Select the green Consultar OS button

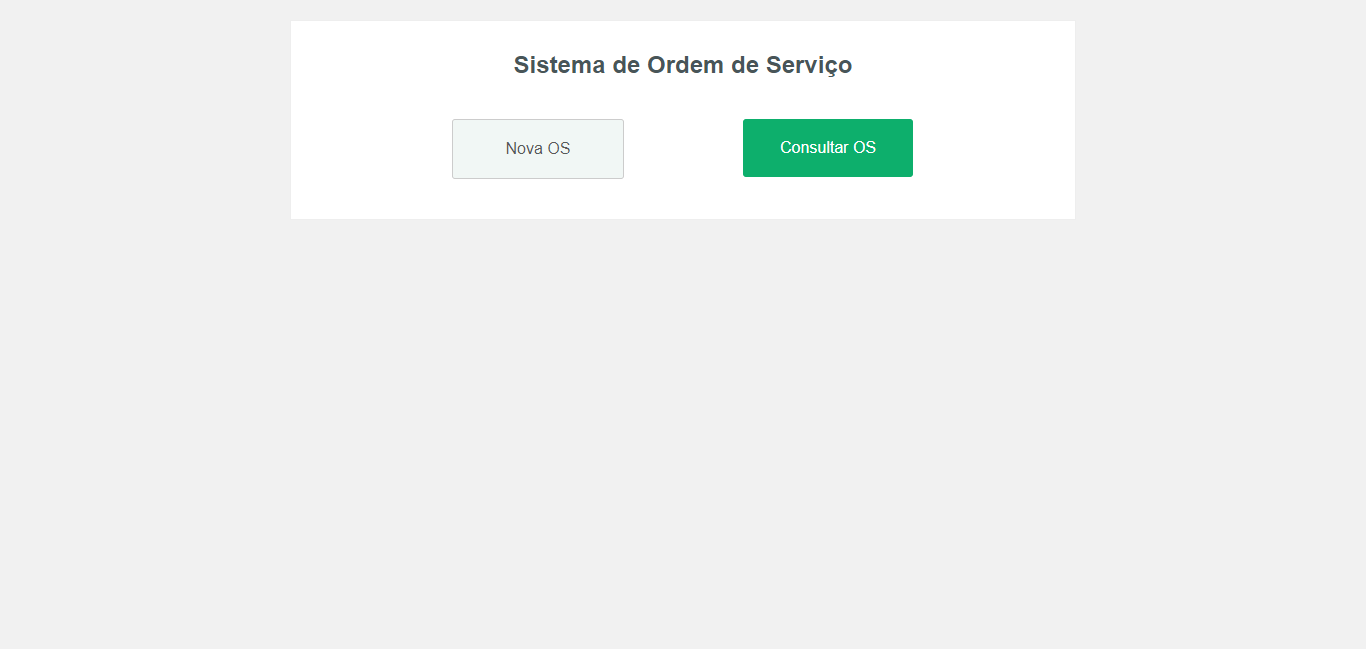tap(828, 148)
